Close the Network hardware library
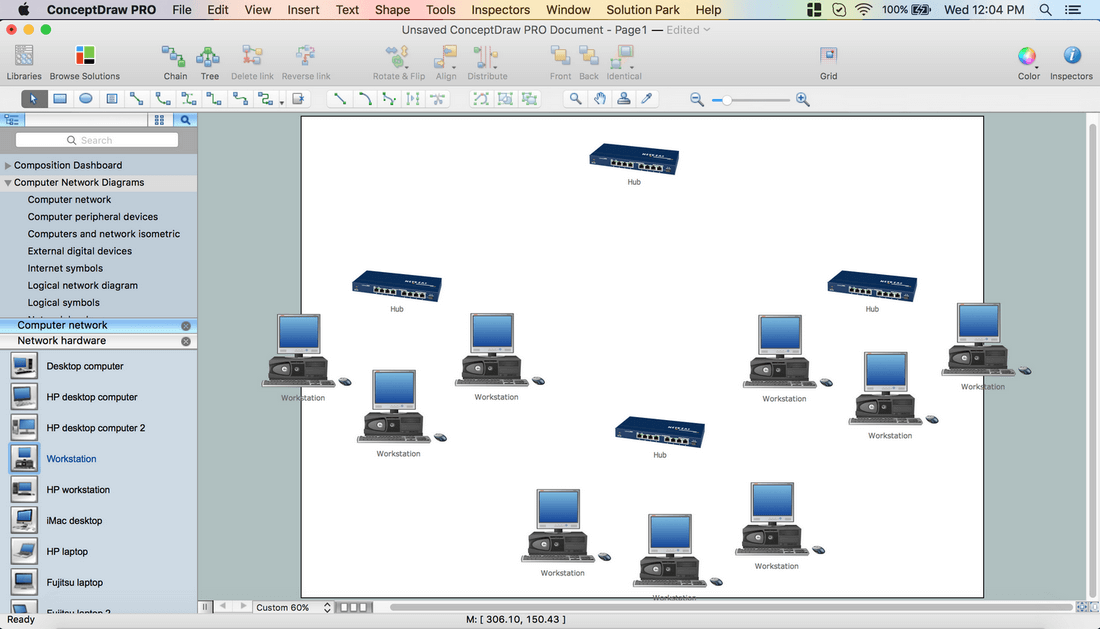Screen dimensions: 1100x629 click(x=186, y=341)
